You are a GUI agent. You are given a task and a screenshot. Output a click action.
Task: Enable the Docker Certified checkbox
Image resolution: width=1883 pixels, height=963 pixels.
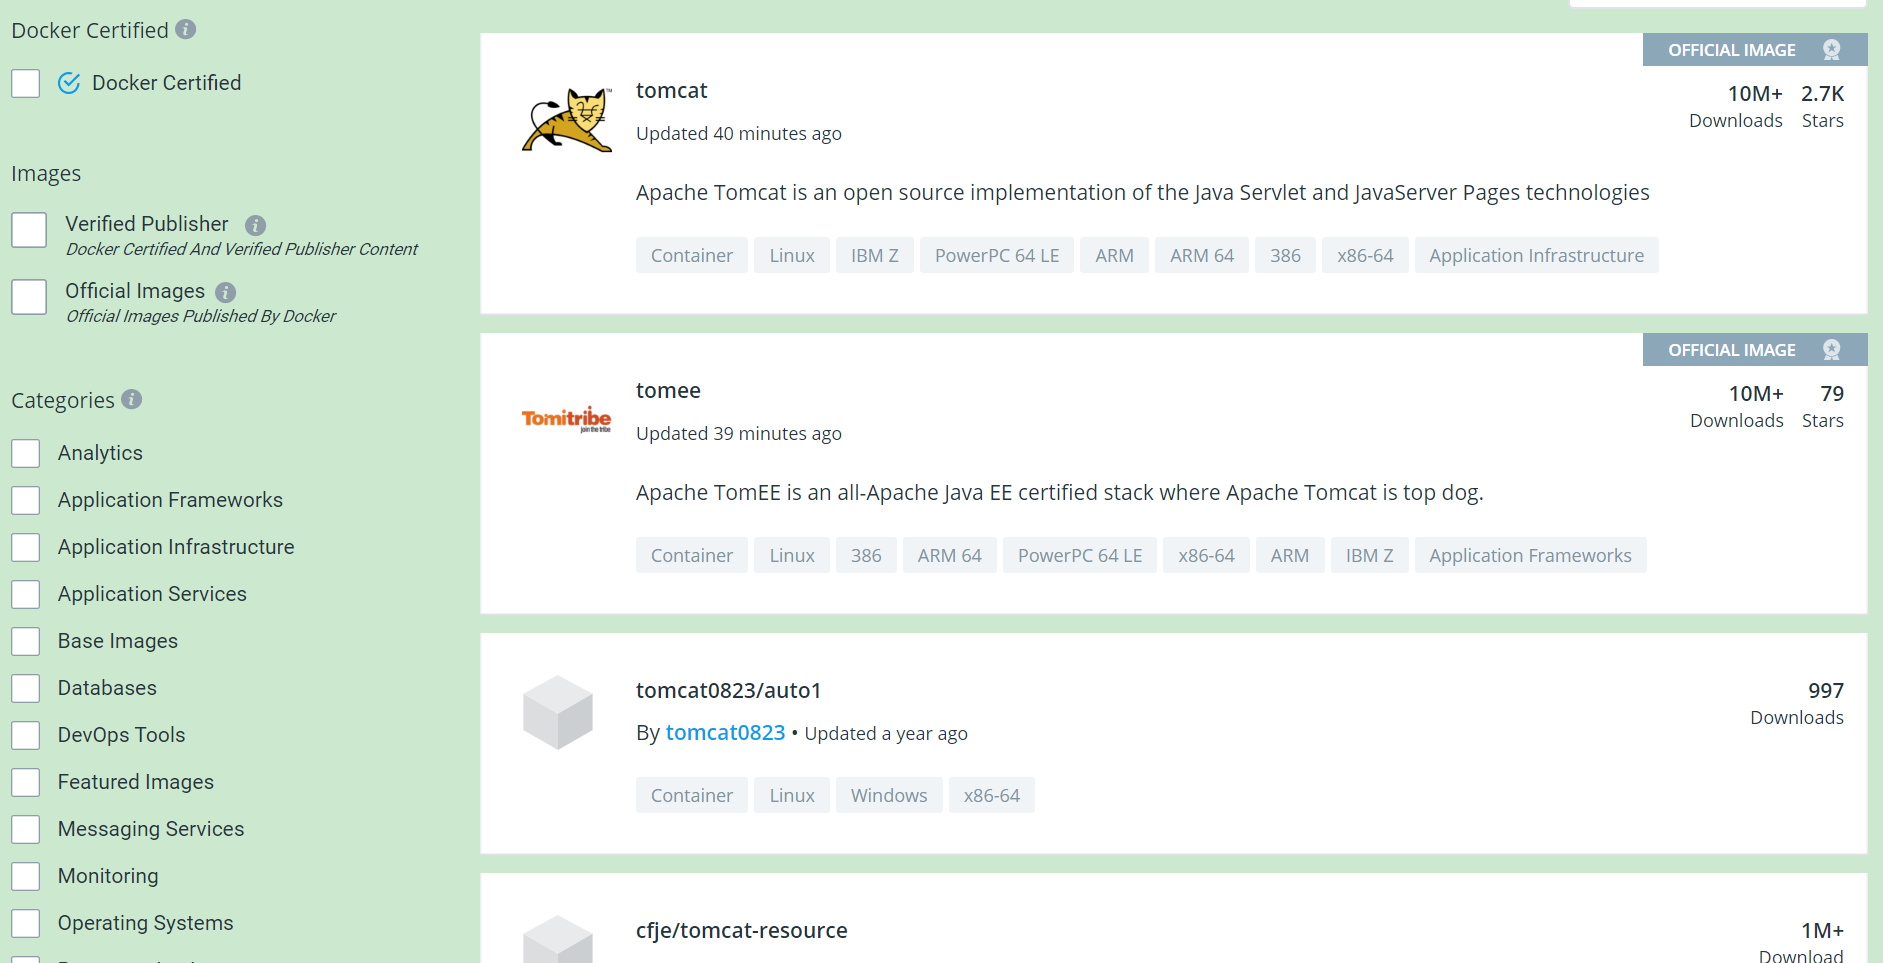click(x=26, y=83)
